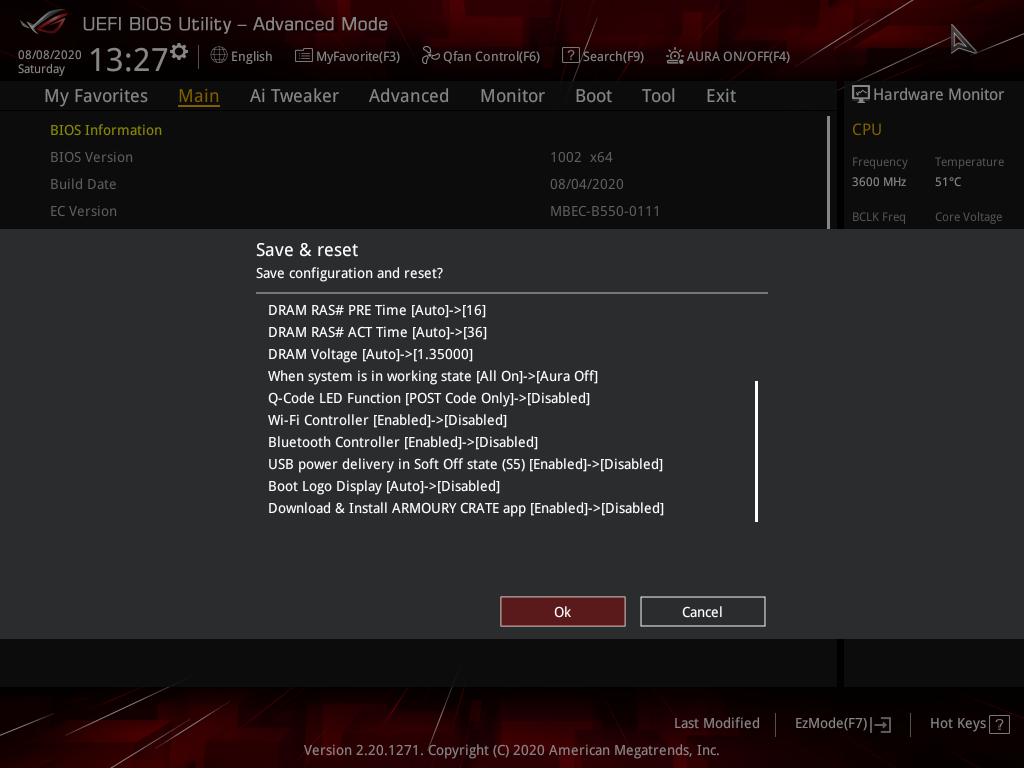Click the version copyright footer text
Viewport: 1024px width, 768px height.
(511, 750)
